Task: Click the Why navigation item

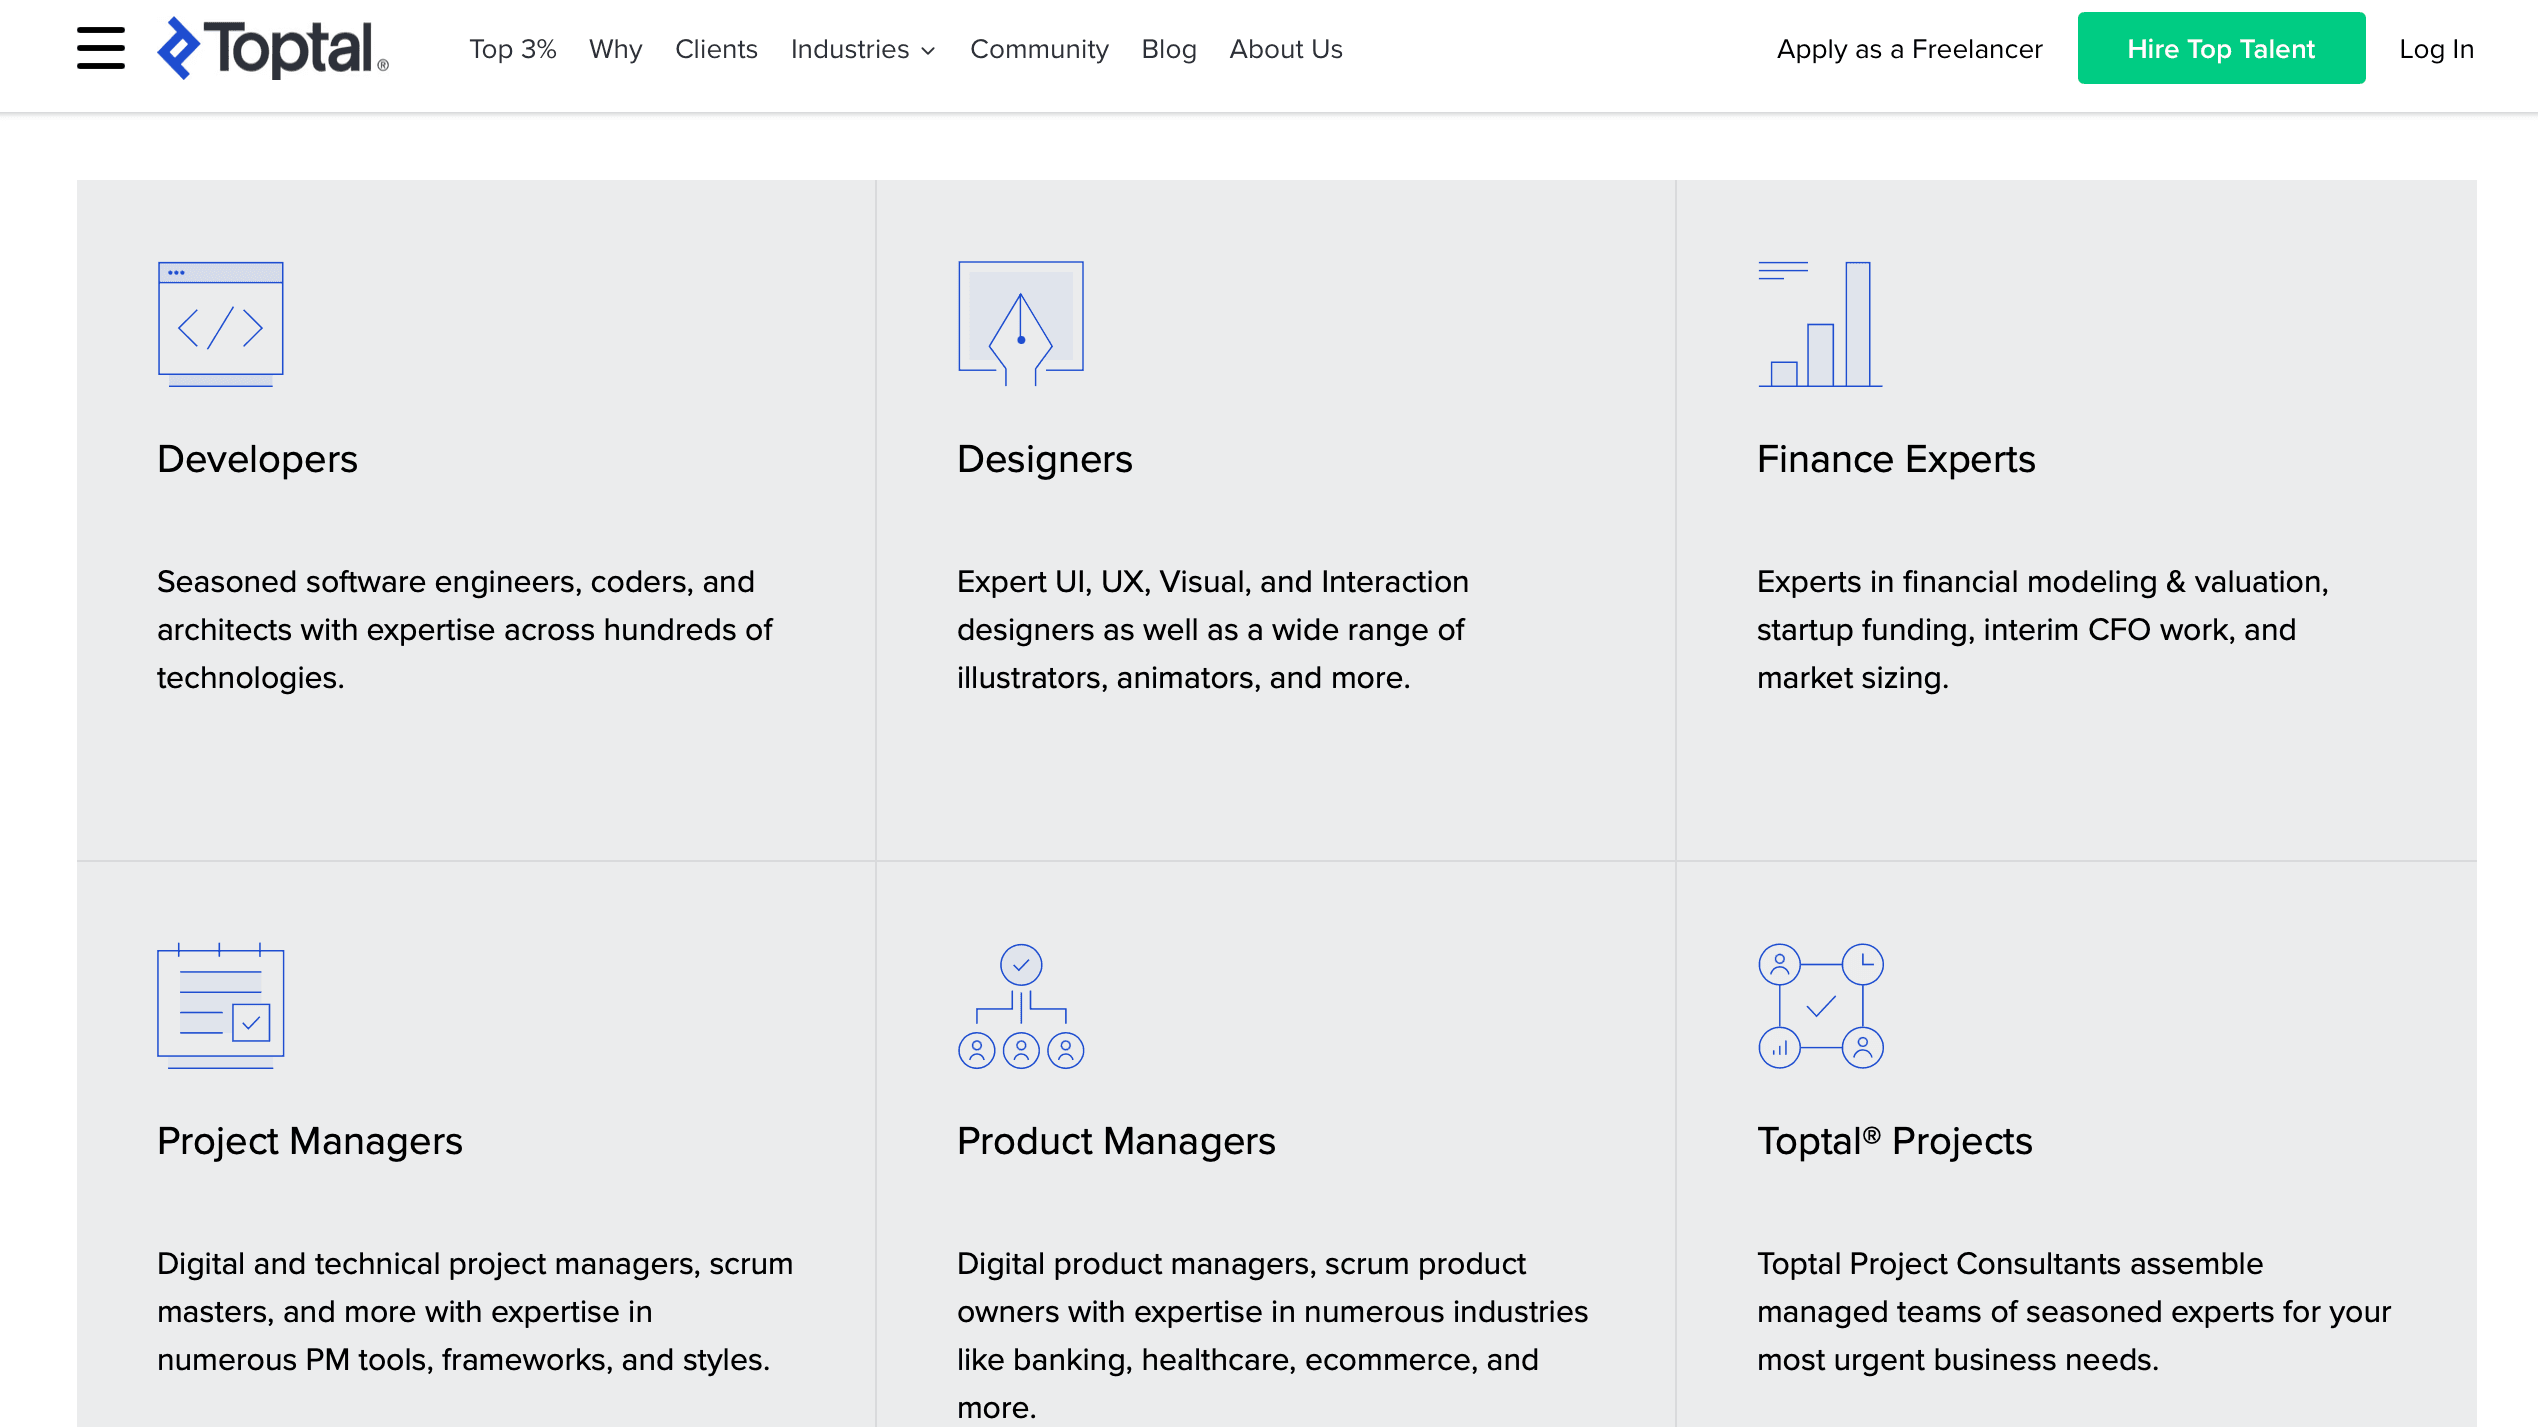Action: click(615, 48)
